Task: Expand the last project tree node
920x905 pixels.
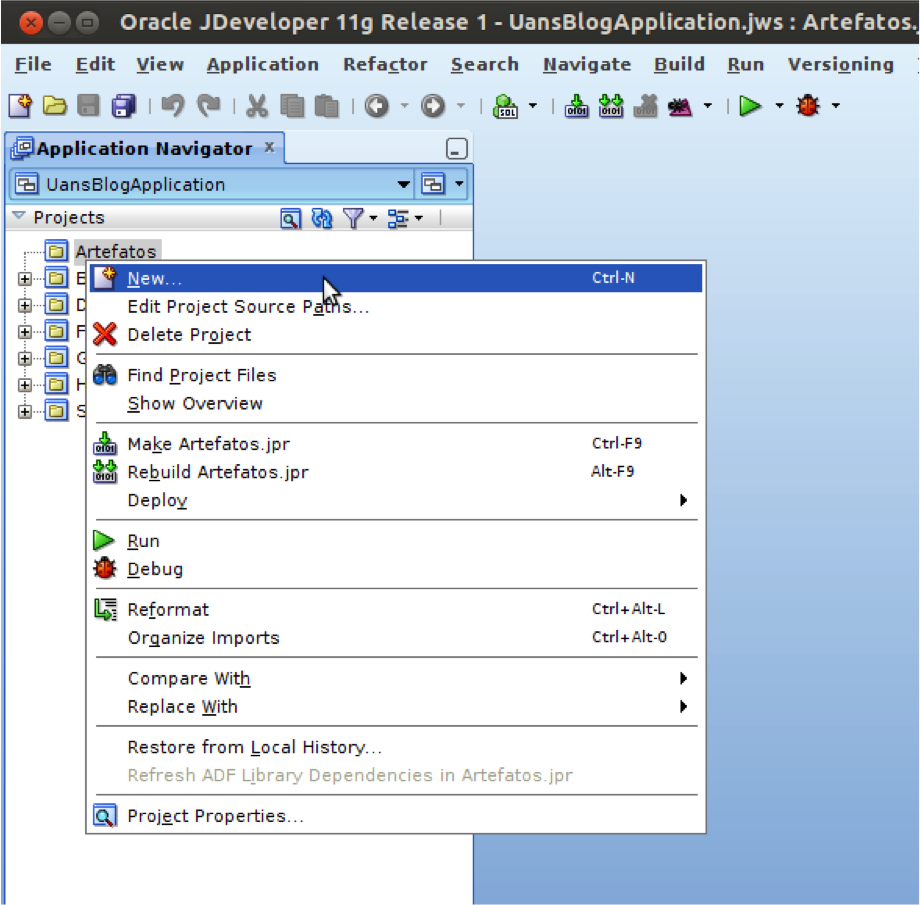Action: (x=25, y=411)
